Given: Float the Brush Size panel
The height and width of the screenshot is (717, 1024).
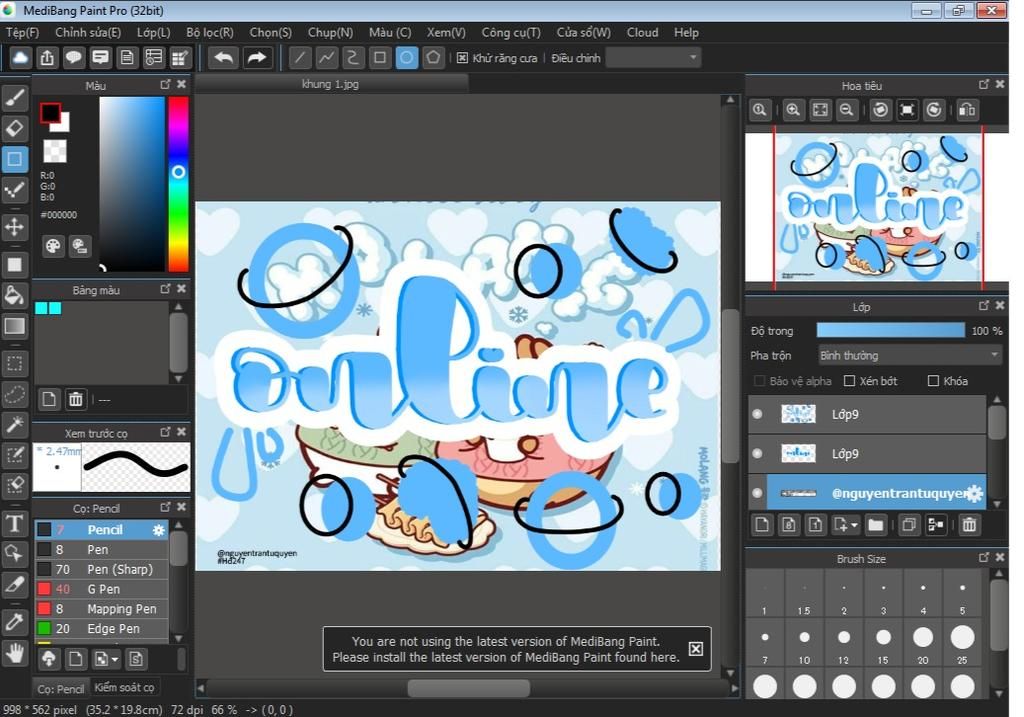Looking at the screenshot, I should [984, 557].
